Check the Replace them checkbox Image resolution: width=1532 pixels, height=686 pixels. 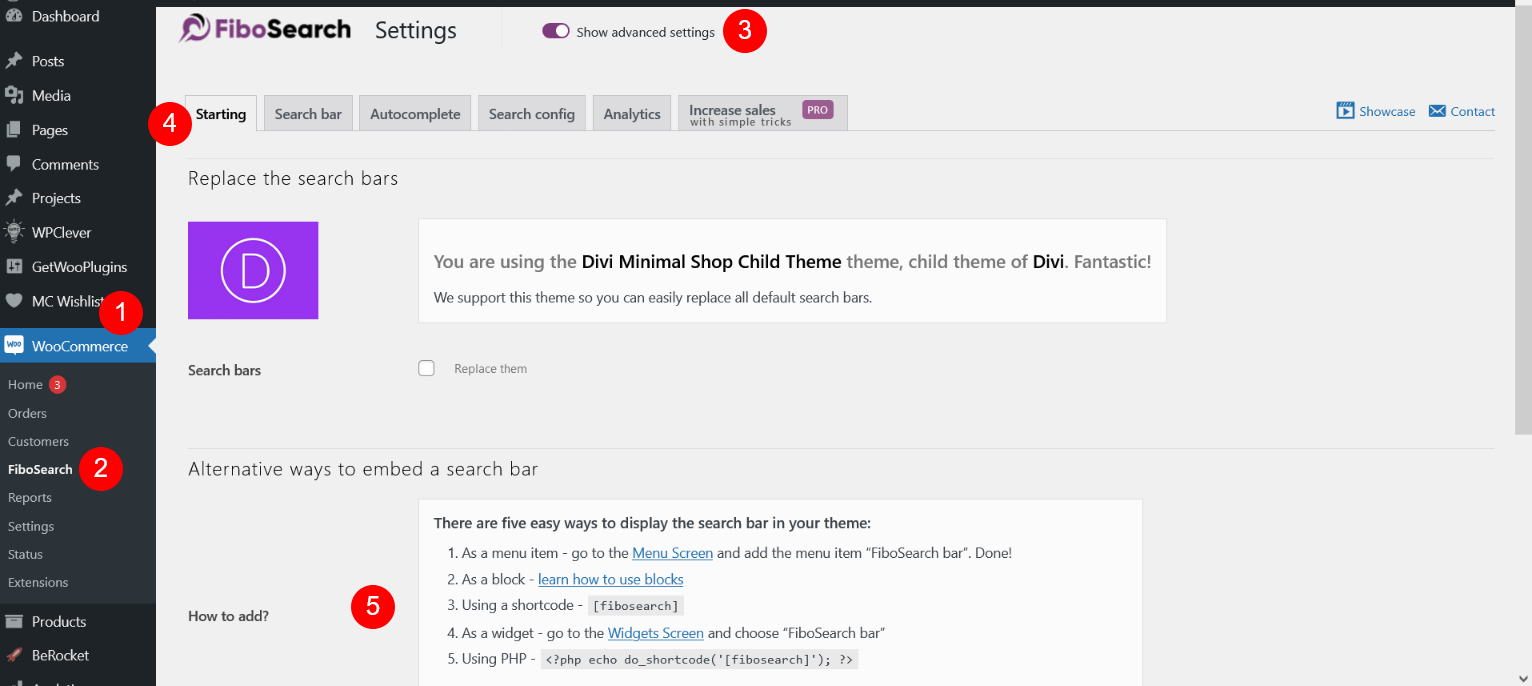pyautogui.click(x=427, y=368)
